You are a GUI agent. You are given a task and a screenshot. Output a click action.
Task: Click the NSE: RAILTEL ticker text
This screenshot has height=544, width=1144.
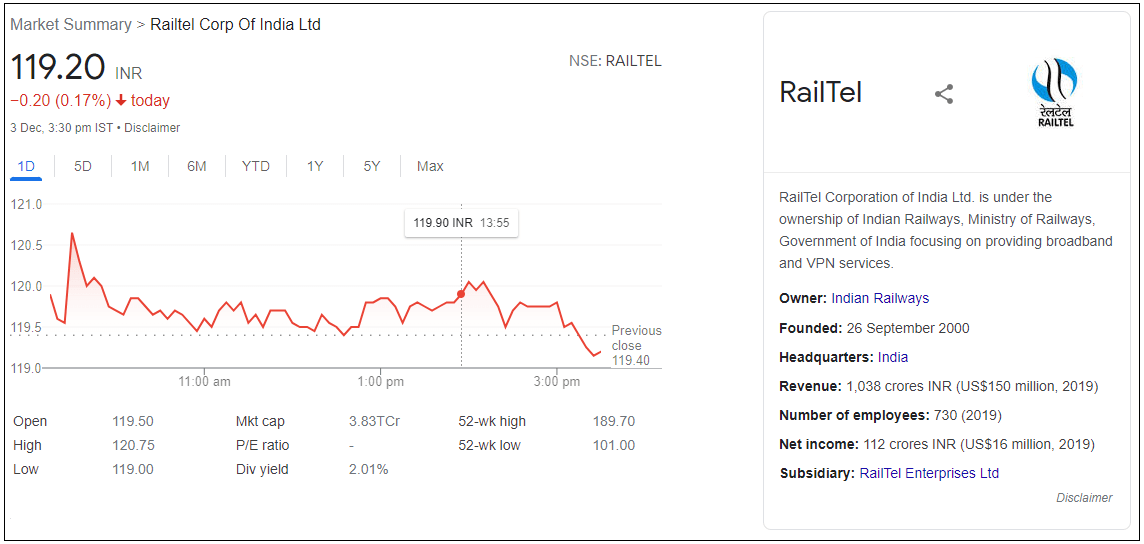(x=615, y=61)
